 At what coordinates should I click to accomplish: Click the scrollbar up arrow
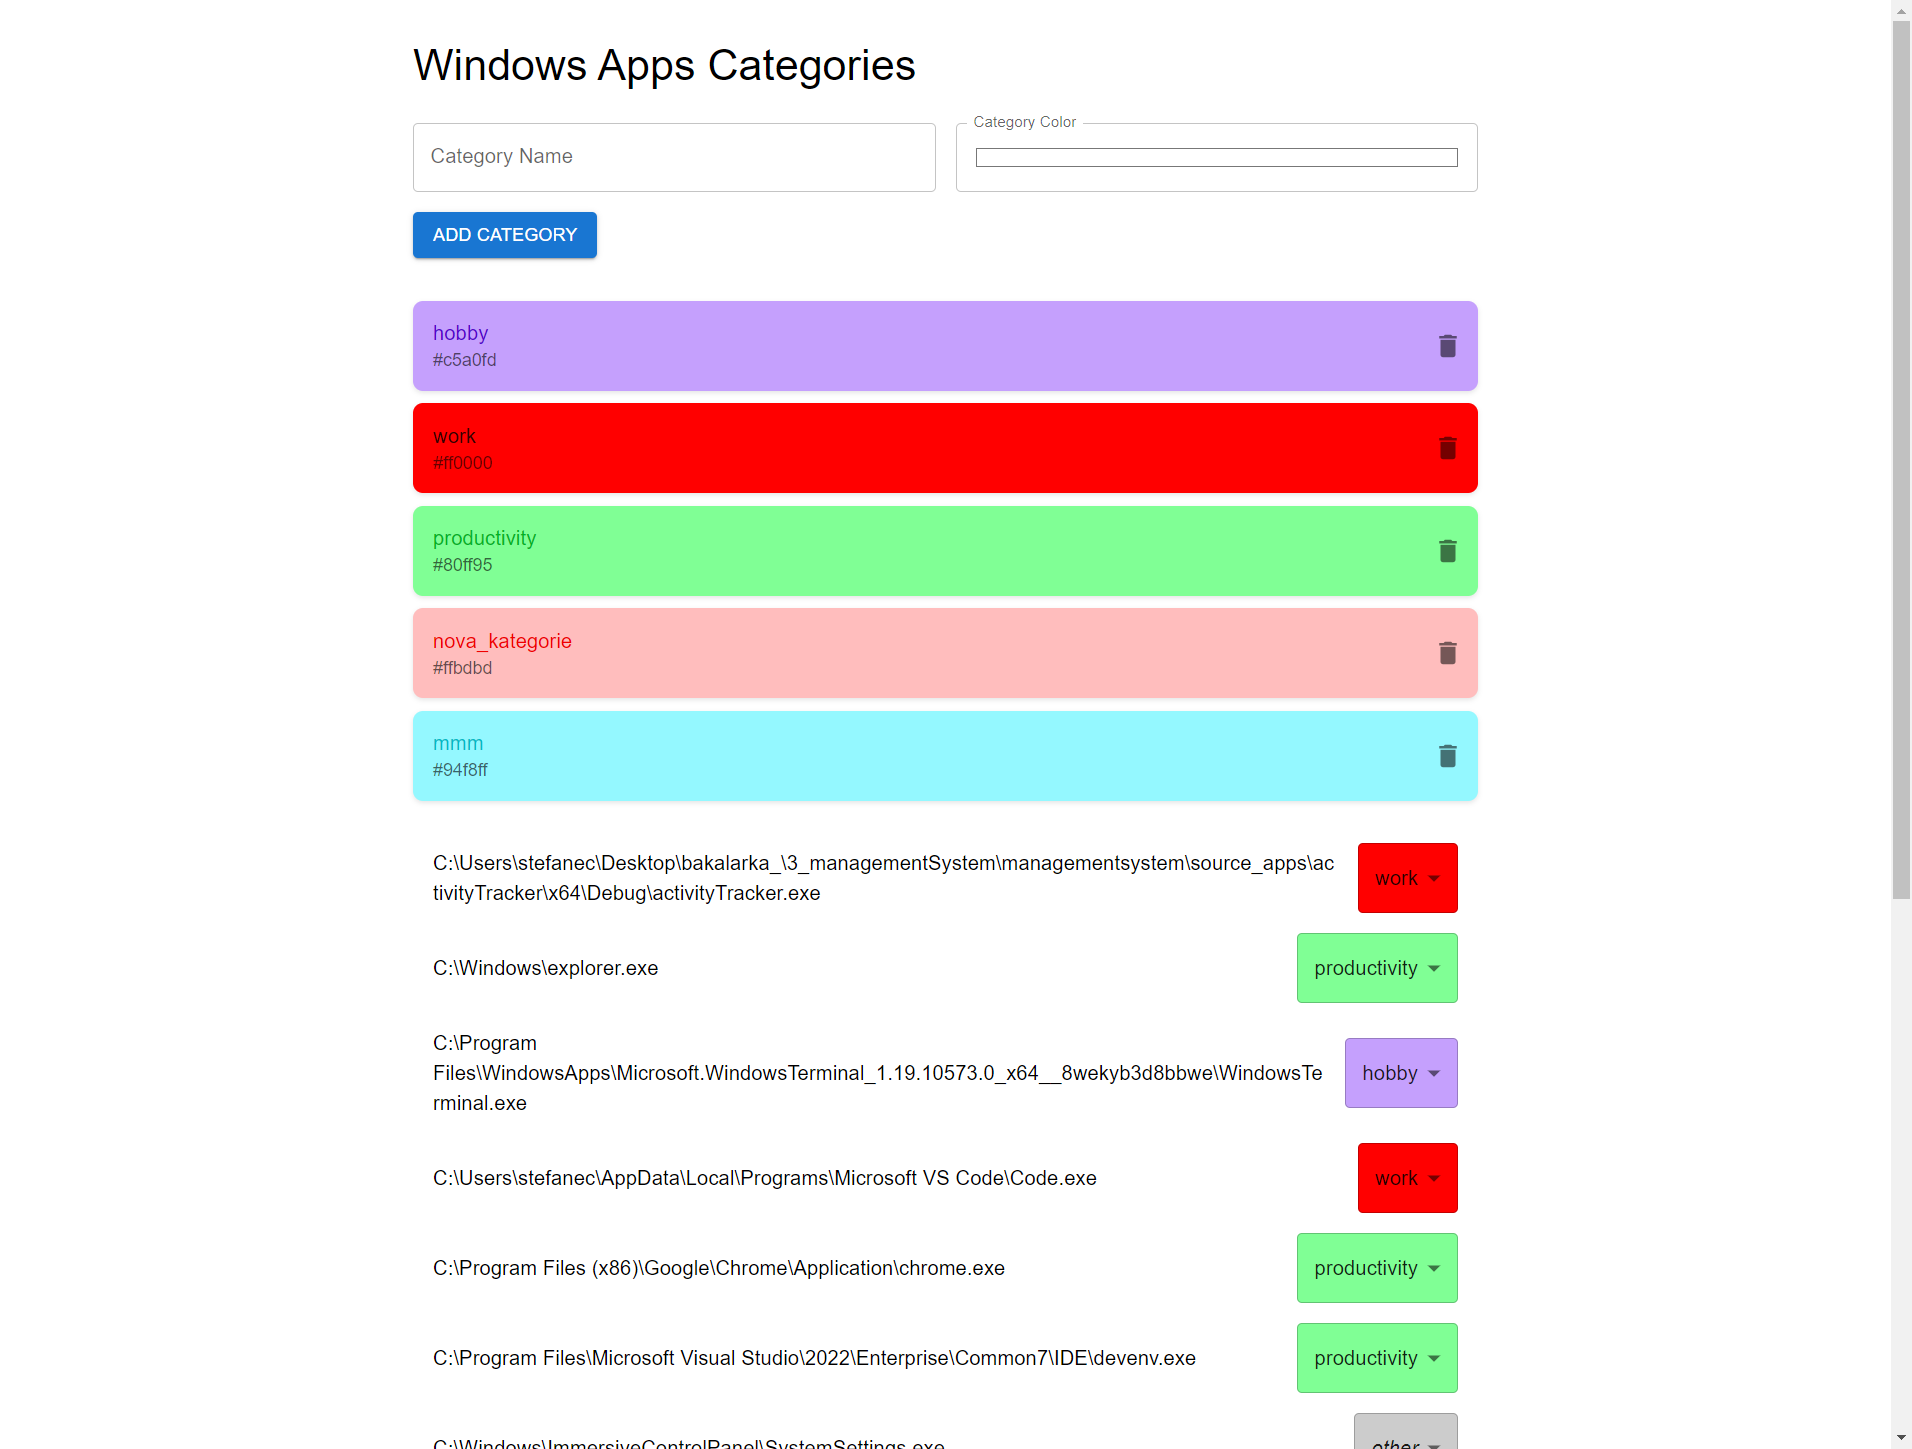tap(1901, 10)
